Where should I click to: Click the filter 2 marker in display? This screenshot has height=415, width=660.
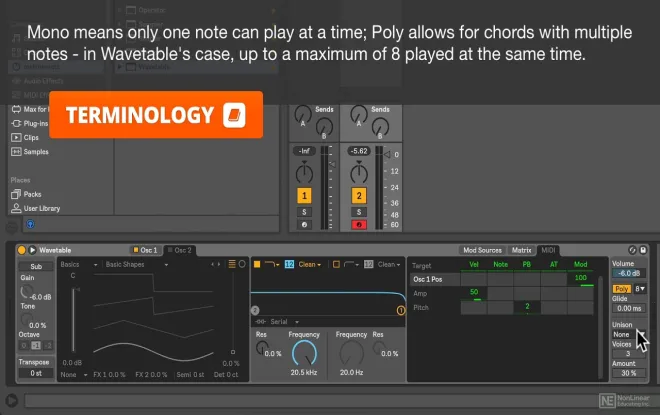click(255, 311)
